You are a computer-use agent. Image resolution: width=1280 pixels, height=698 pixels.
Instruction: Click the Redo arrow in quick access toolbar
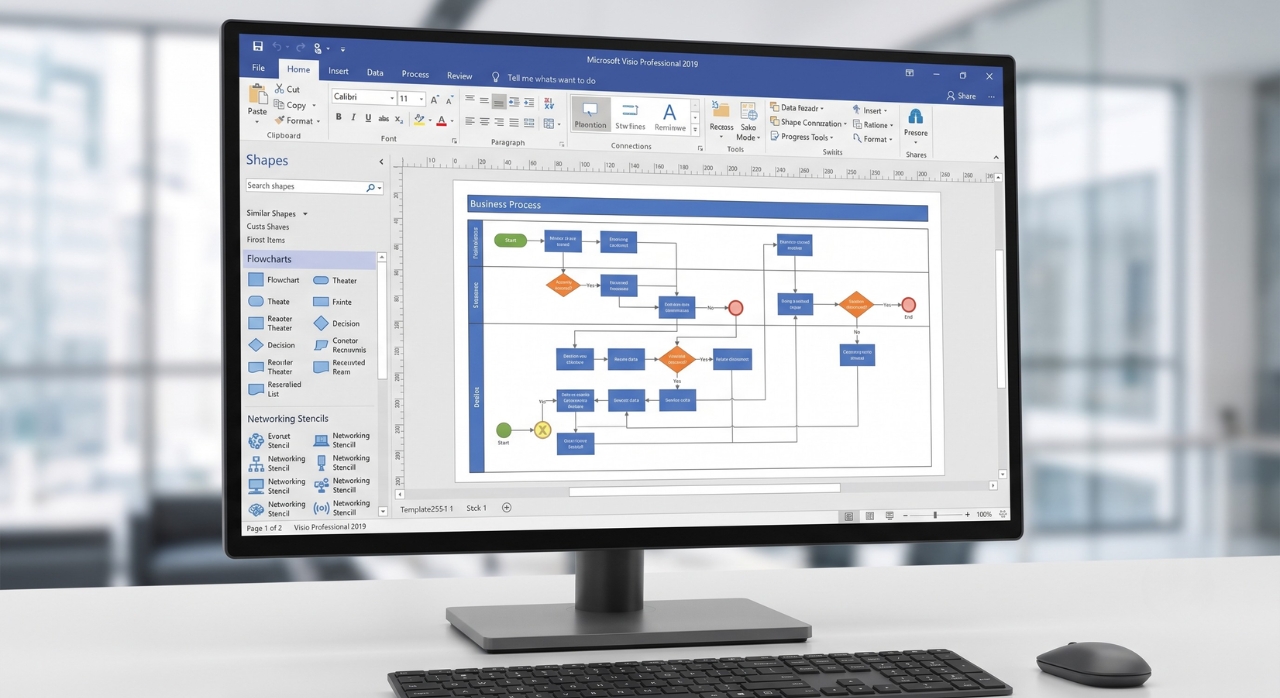coord(299,47)
